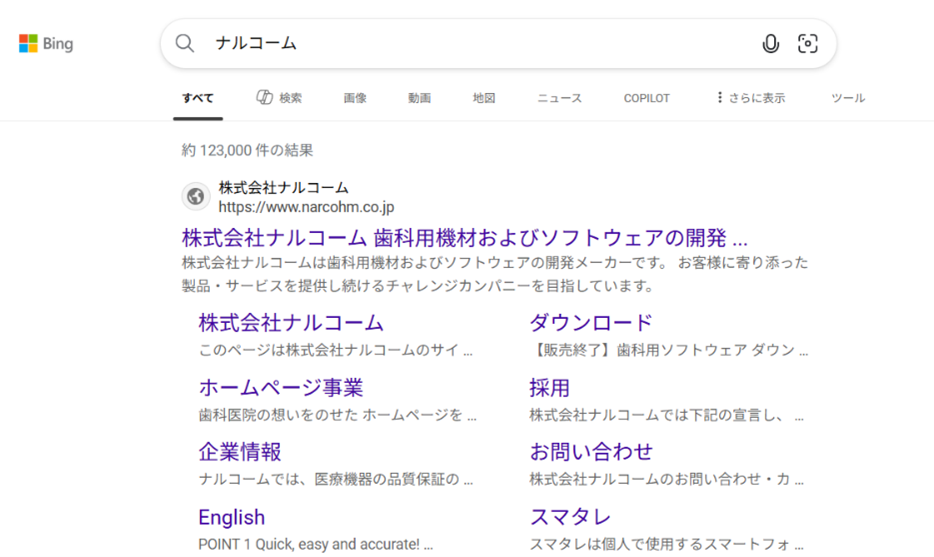Open the 地図 tab
Image resolution: width=934 pixels, height=557 pixels.
pyautogui.click(x=484, y=98)
